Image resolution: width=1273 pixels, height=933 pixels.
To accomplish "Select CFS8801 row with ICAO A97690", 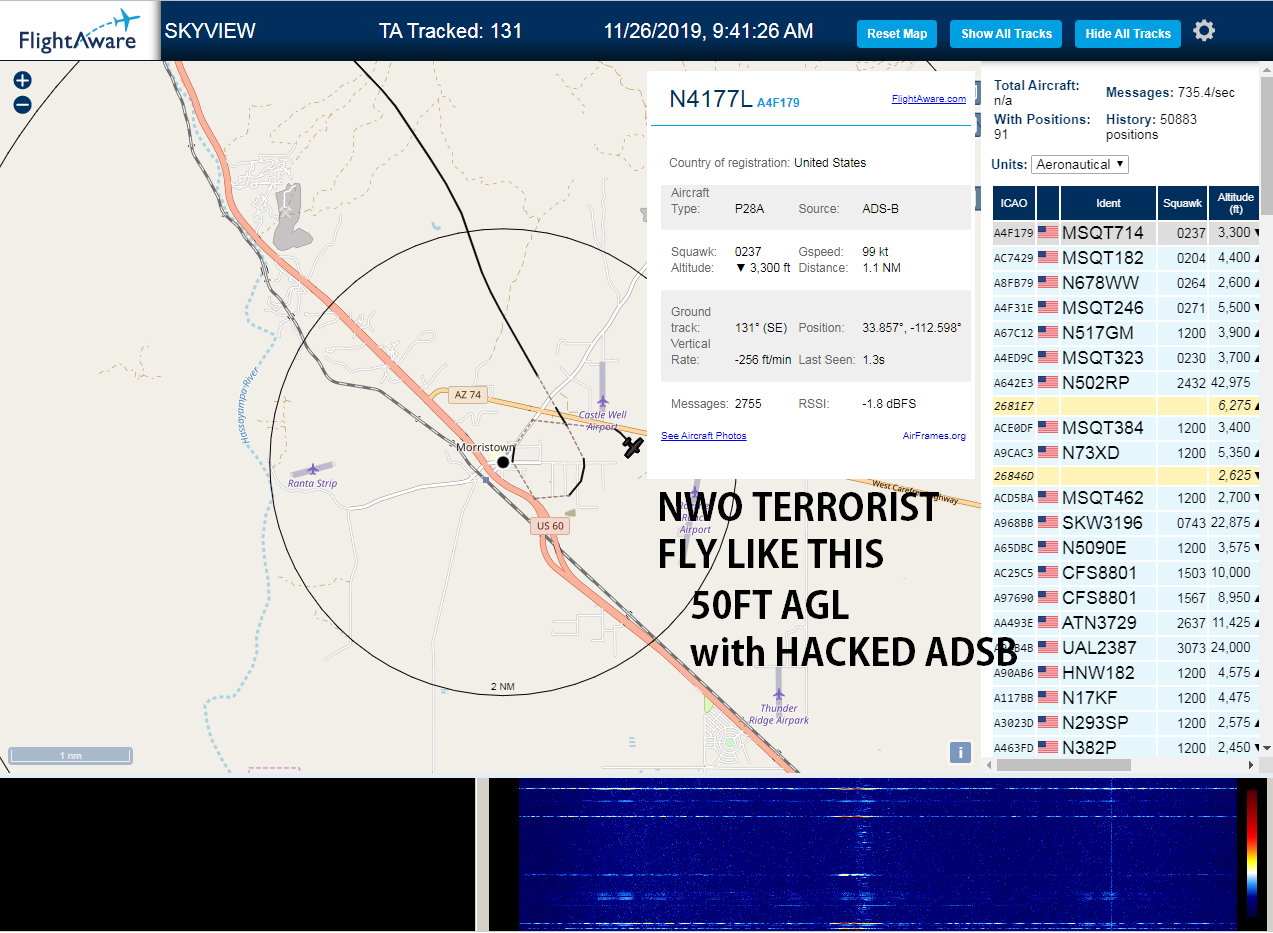I will [x=1126, y=598].
